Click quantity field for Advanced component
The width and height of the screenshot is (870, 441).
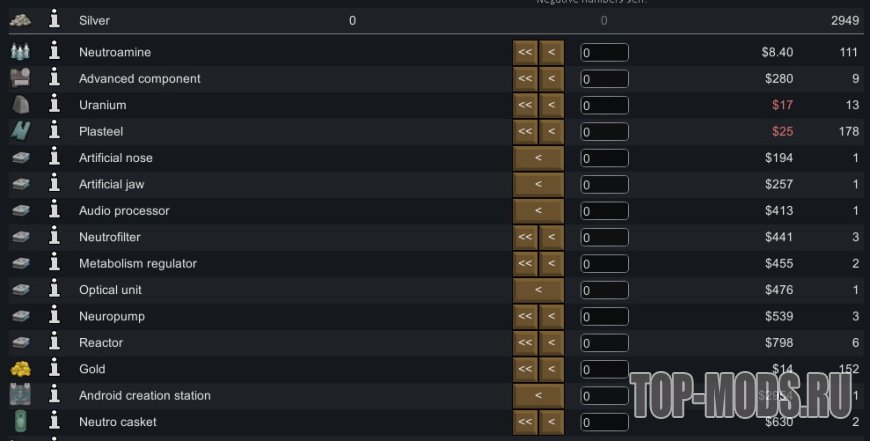coord(604,79)
